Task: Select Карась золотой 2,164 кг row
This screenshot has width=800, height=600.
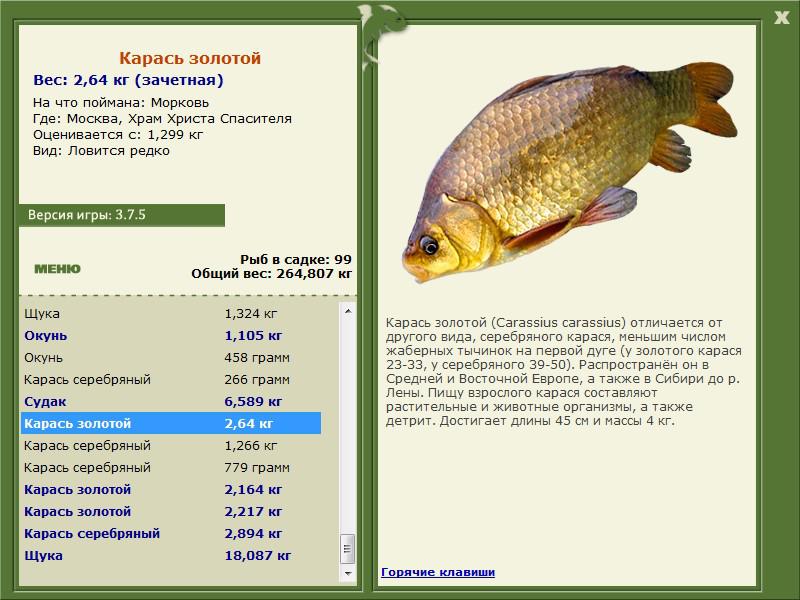Action: [171, 489]
